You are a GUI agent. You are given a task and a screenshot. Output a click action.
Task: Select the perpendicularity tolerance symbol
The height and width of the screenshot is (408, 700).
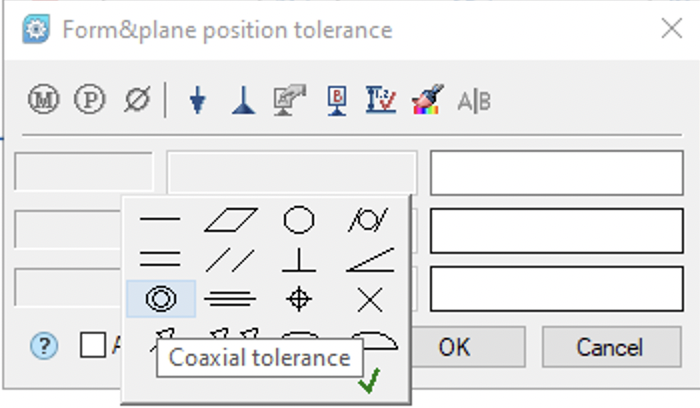click(299, 259)
